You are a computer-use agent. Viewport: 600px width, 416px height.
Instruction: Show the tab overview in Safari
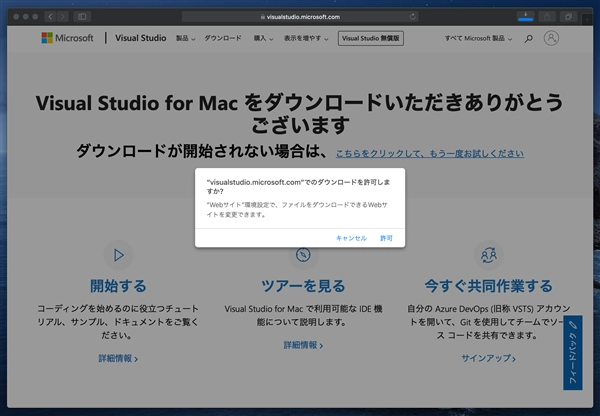569,16
